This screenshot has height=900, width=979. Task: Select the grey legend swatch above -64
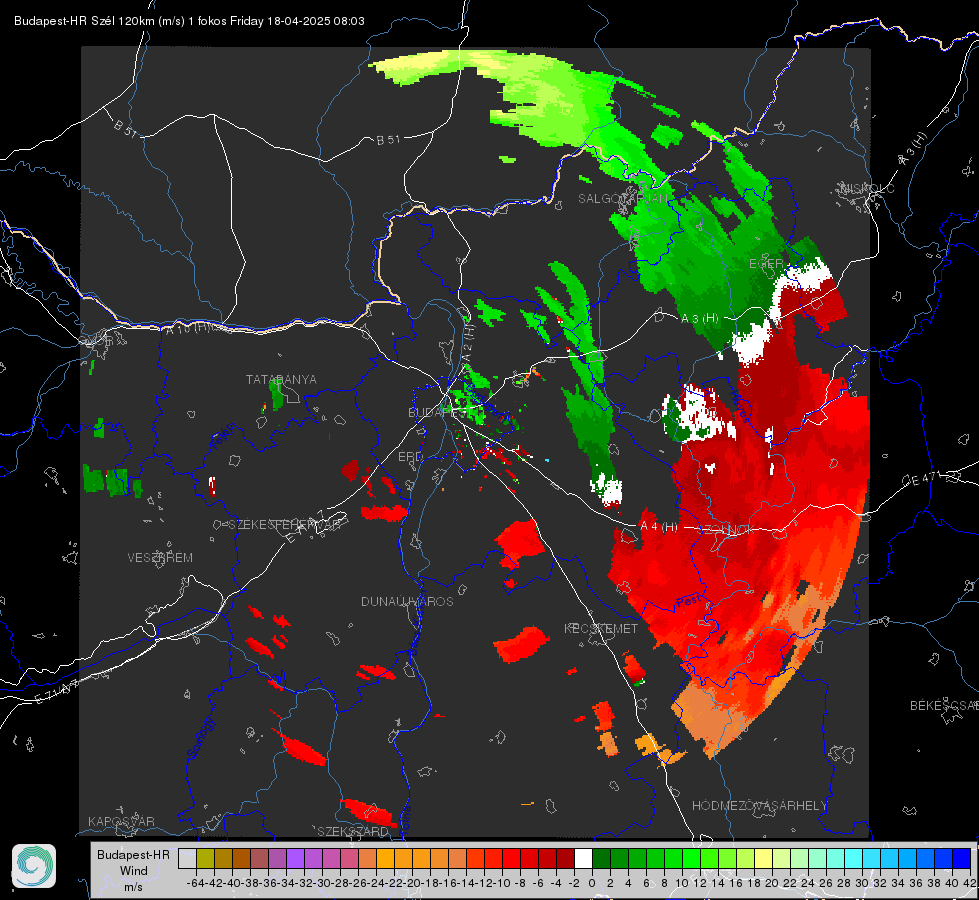click(x=187, y=858)
